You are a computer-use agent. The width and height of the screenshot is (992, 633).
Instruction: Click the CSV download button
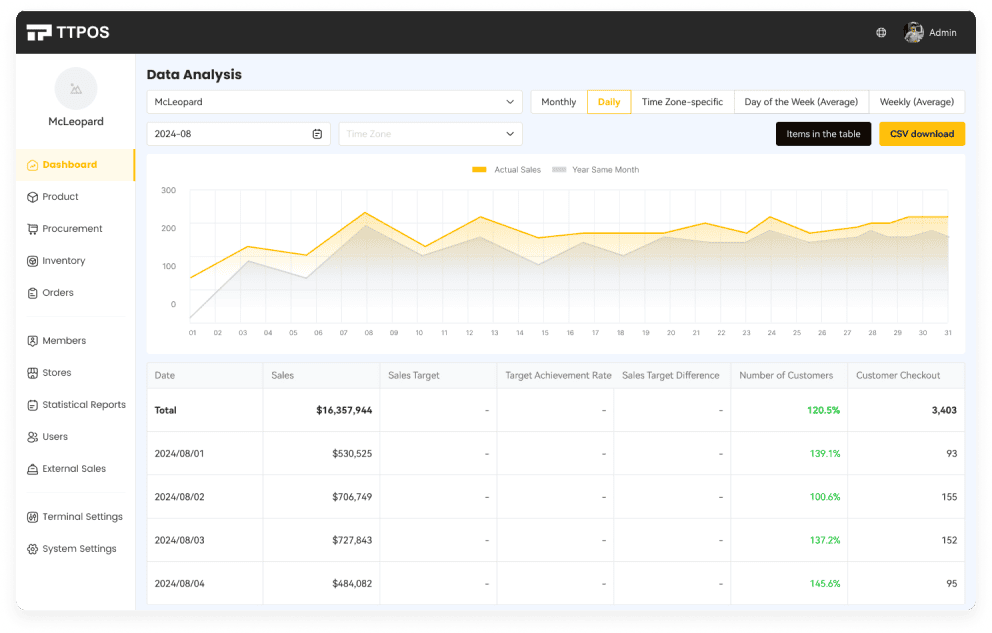(x=922, y=134)
